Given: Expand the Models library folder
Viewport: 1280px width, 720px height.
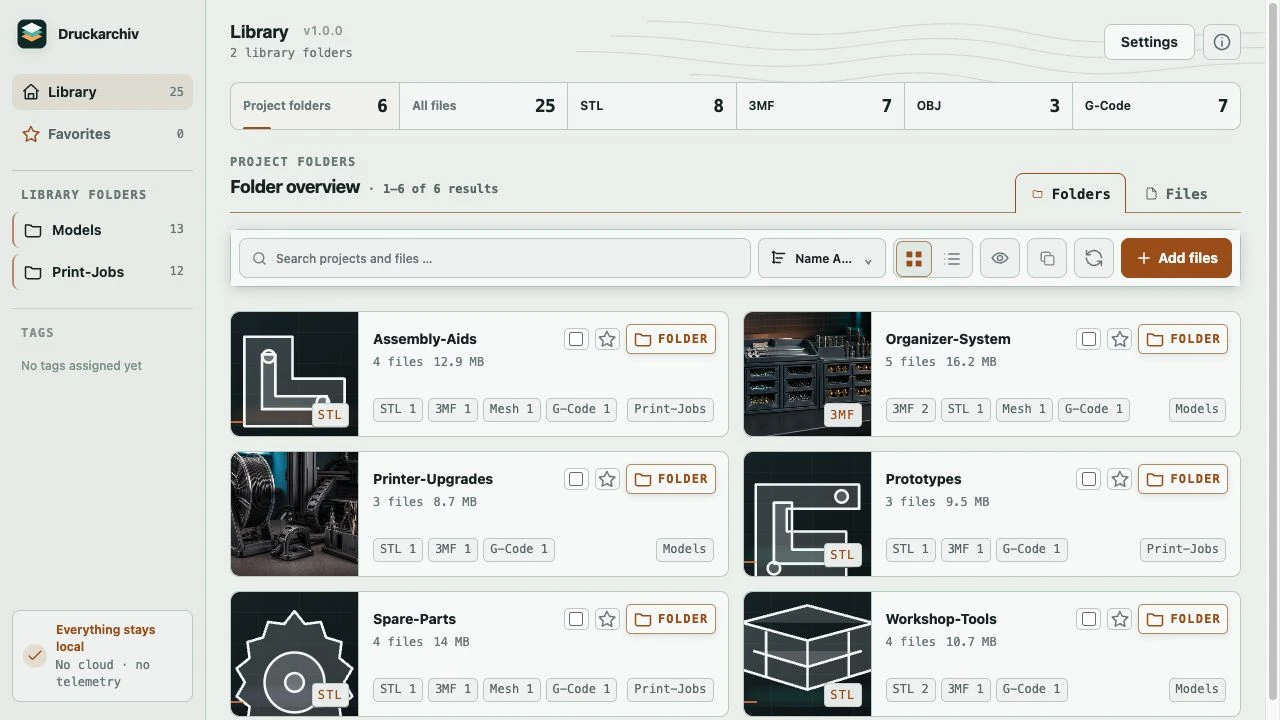Looking at the screenshot, I should (x=103, y=230).
